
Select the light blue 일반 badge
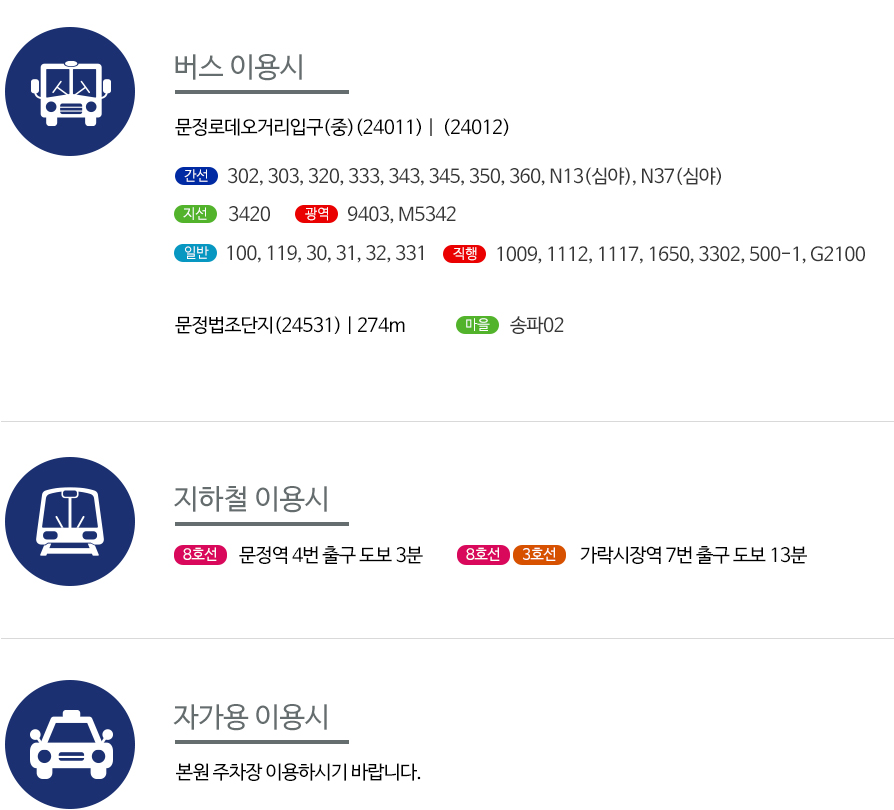196,253
